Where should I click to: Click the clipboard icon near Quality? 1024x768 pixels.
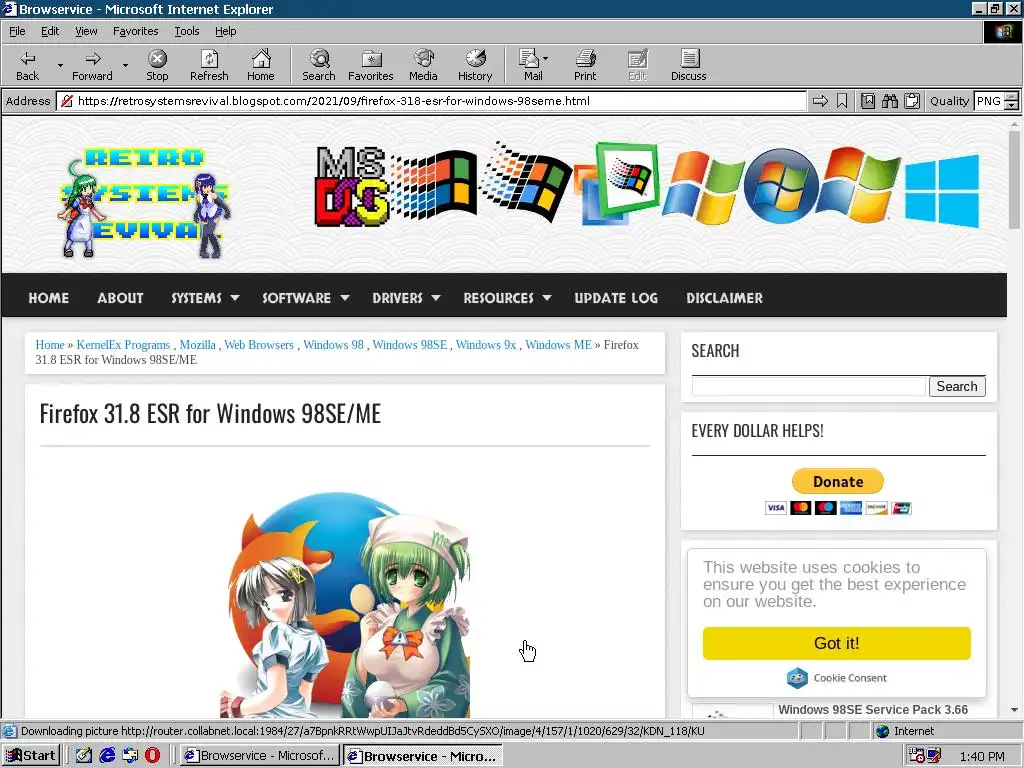(912, 101)
